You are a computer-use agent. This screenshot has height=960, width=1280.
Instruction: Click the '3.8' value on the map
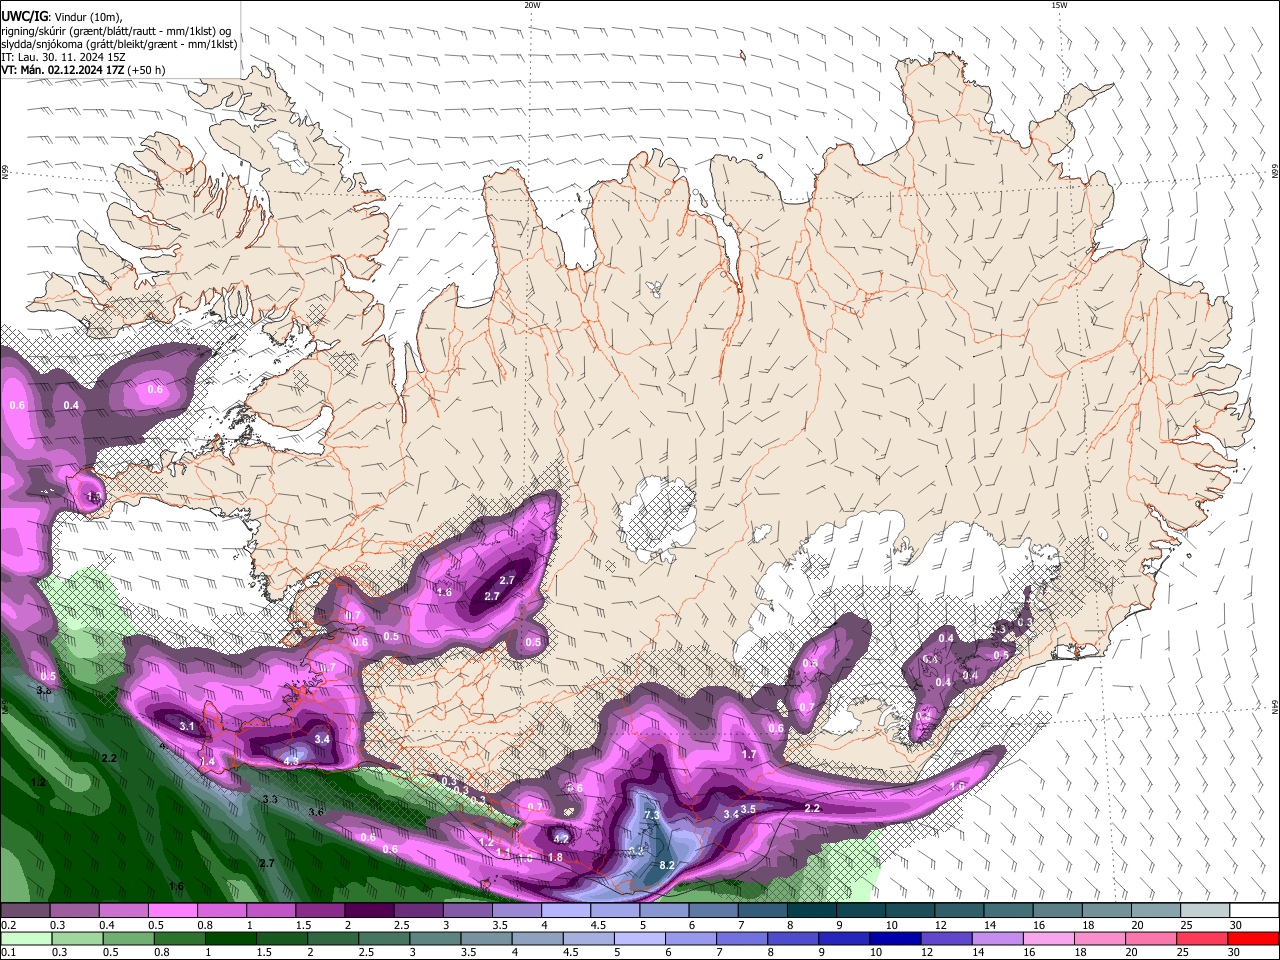44,690
